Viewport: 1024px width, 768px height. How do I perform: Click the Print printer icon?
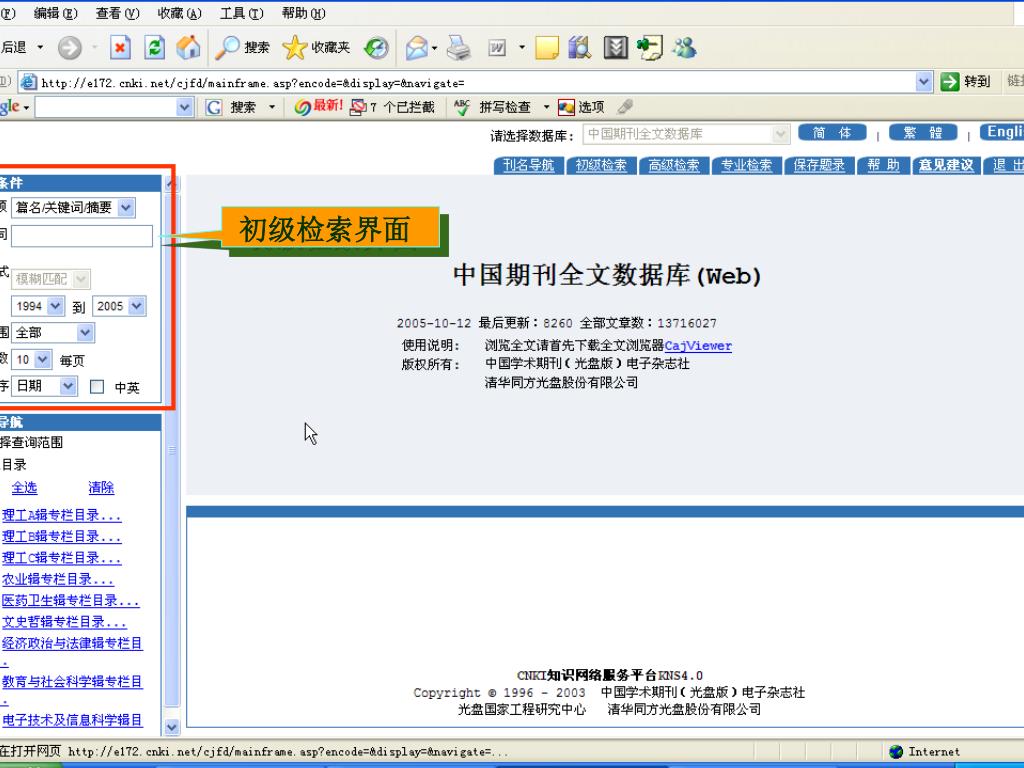(x=458, y=48)
